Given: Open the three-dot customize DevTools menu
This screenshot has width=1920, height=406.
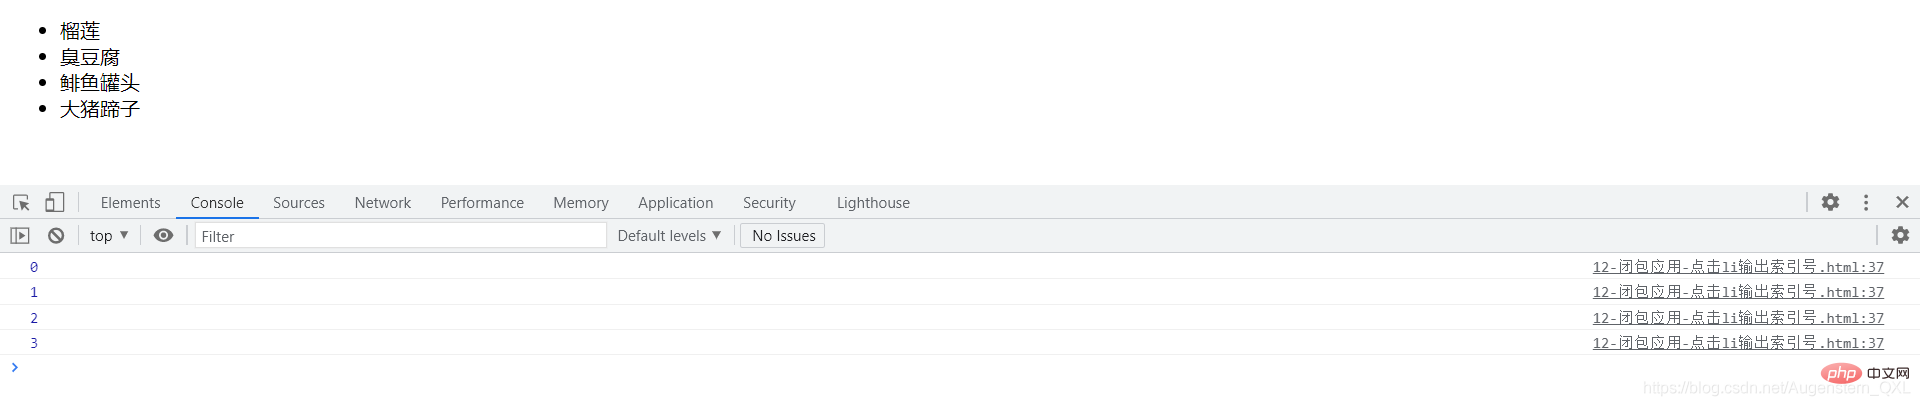Looking at the screenshot, I should 1866,202.
